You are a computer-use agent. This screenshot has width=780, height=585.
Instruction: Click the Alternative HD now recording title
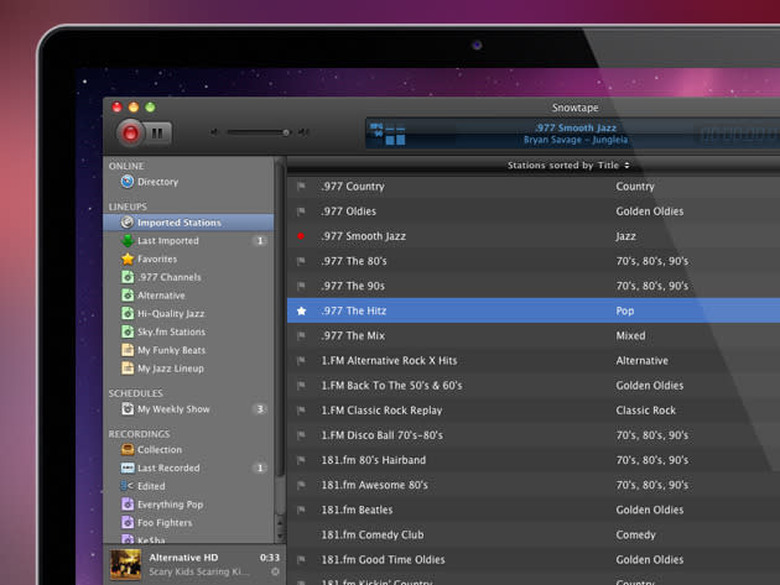tap(184, 558)
